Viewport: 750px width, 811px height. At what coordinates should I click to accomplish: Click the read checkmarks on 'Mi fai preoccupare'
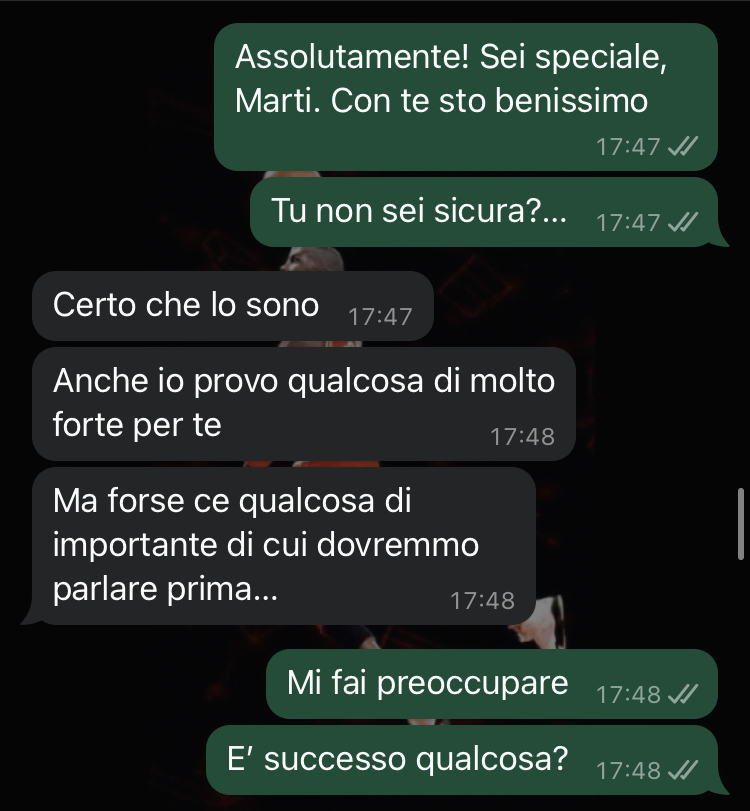[x=683, y=694]
